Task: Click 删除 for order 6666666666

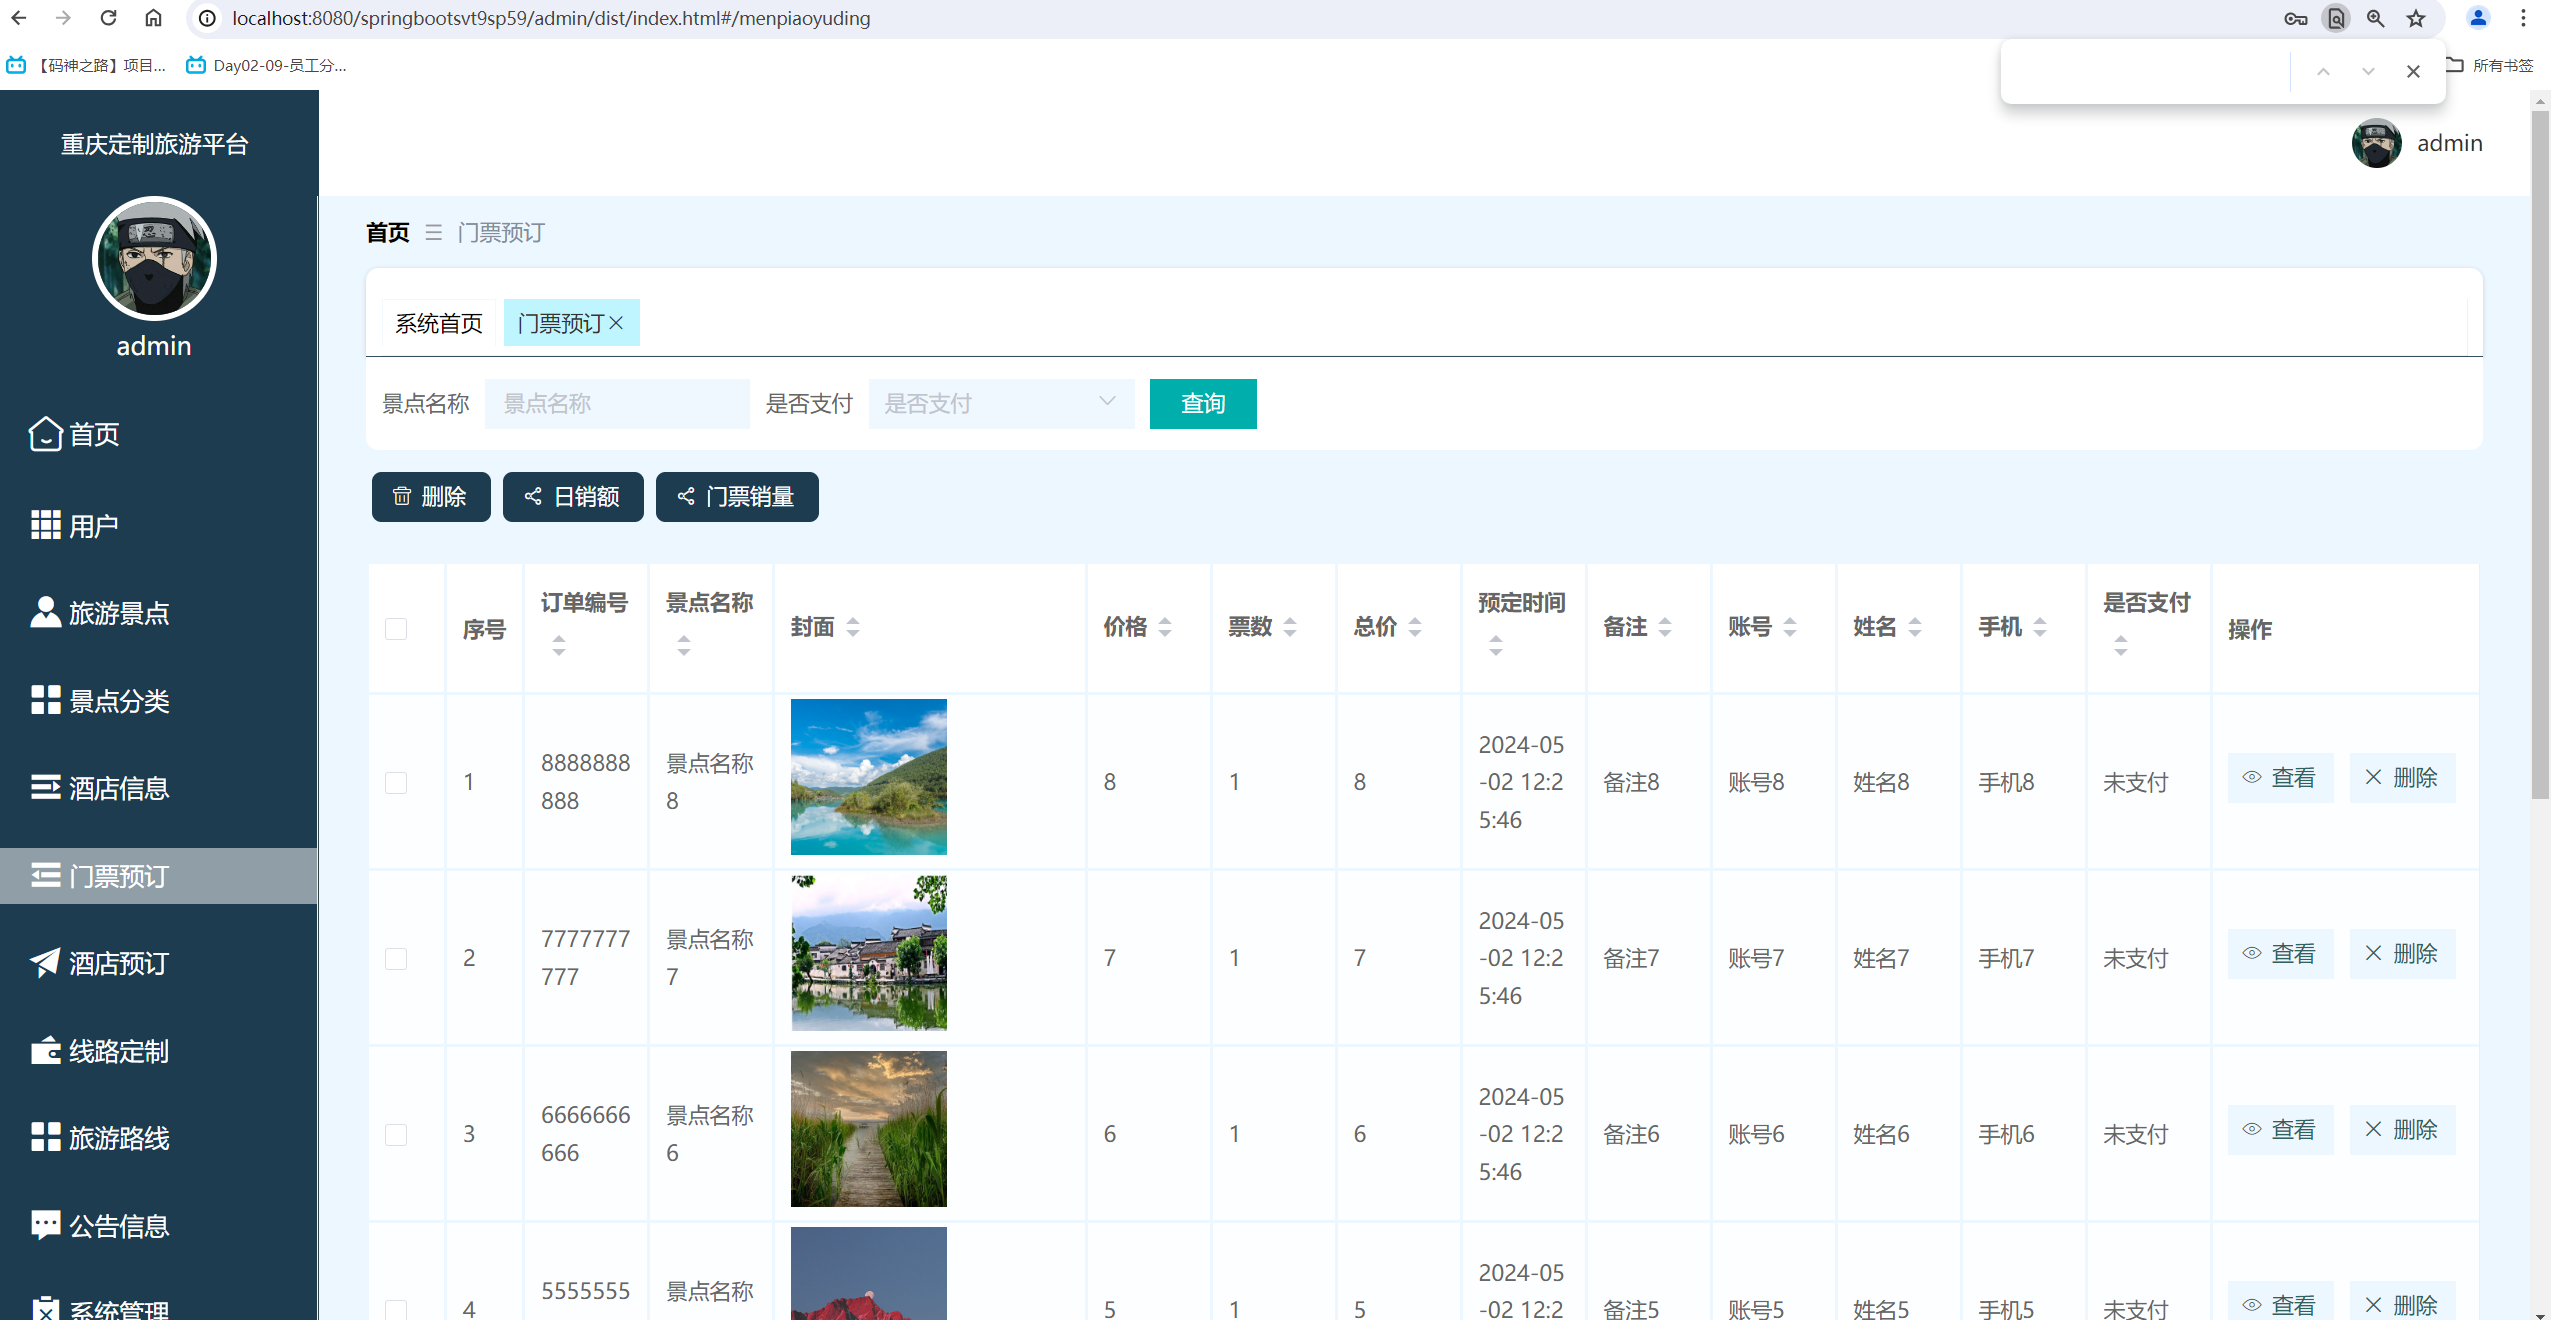Action: (x=2402, y=1130)
